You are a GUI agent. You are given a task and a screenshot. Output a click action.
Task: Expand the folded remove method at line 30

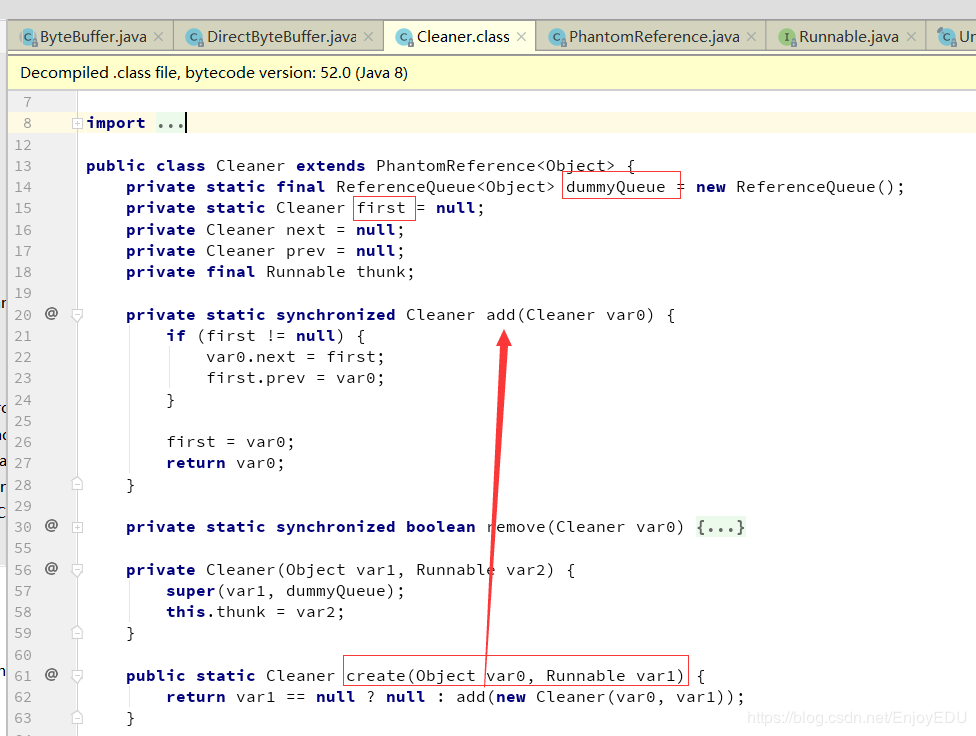[x=77, y=527]
